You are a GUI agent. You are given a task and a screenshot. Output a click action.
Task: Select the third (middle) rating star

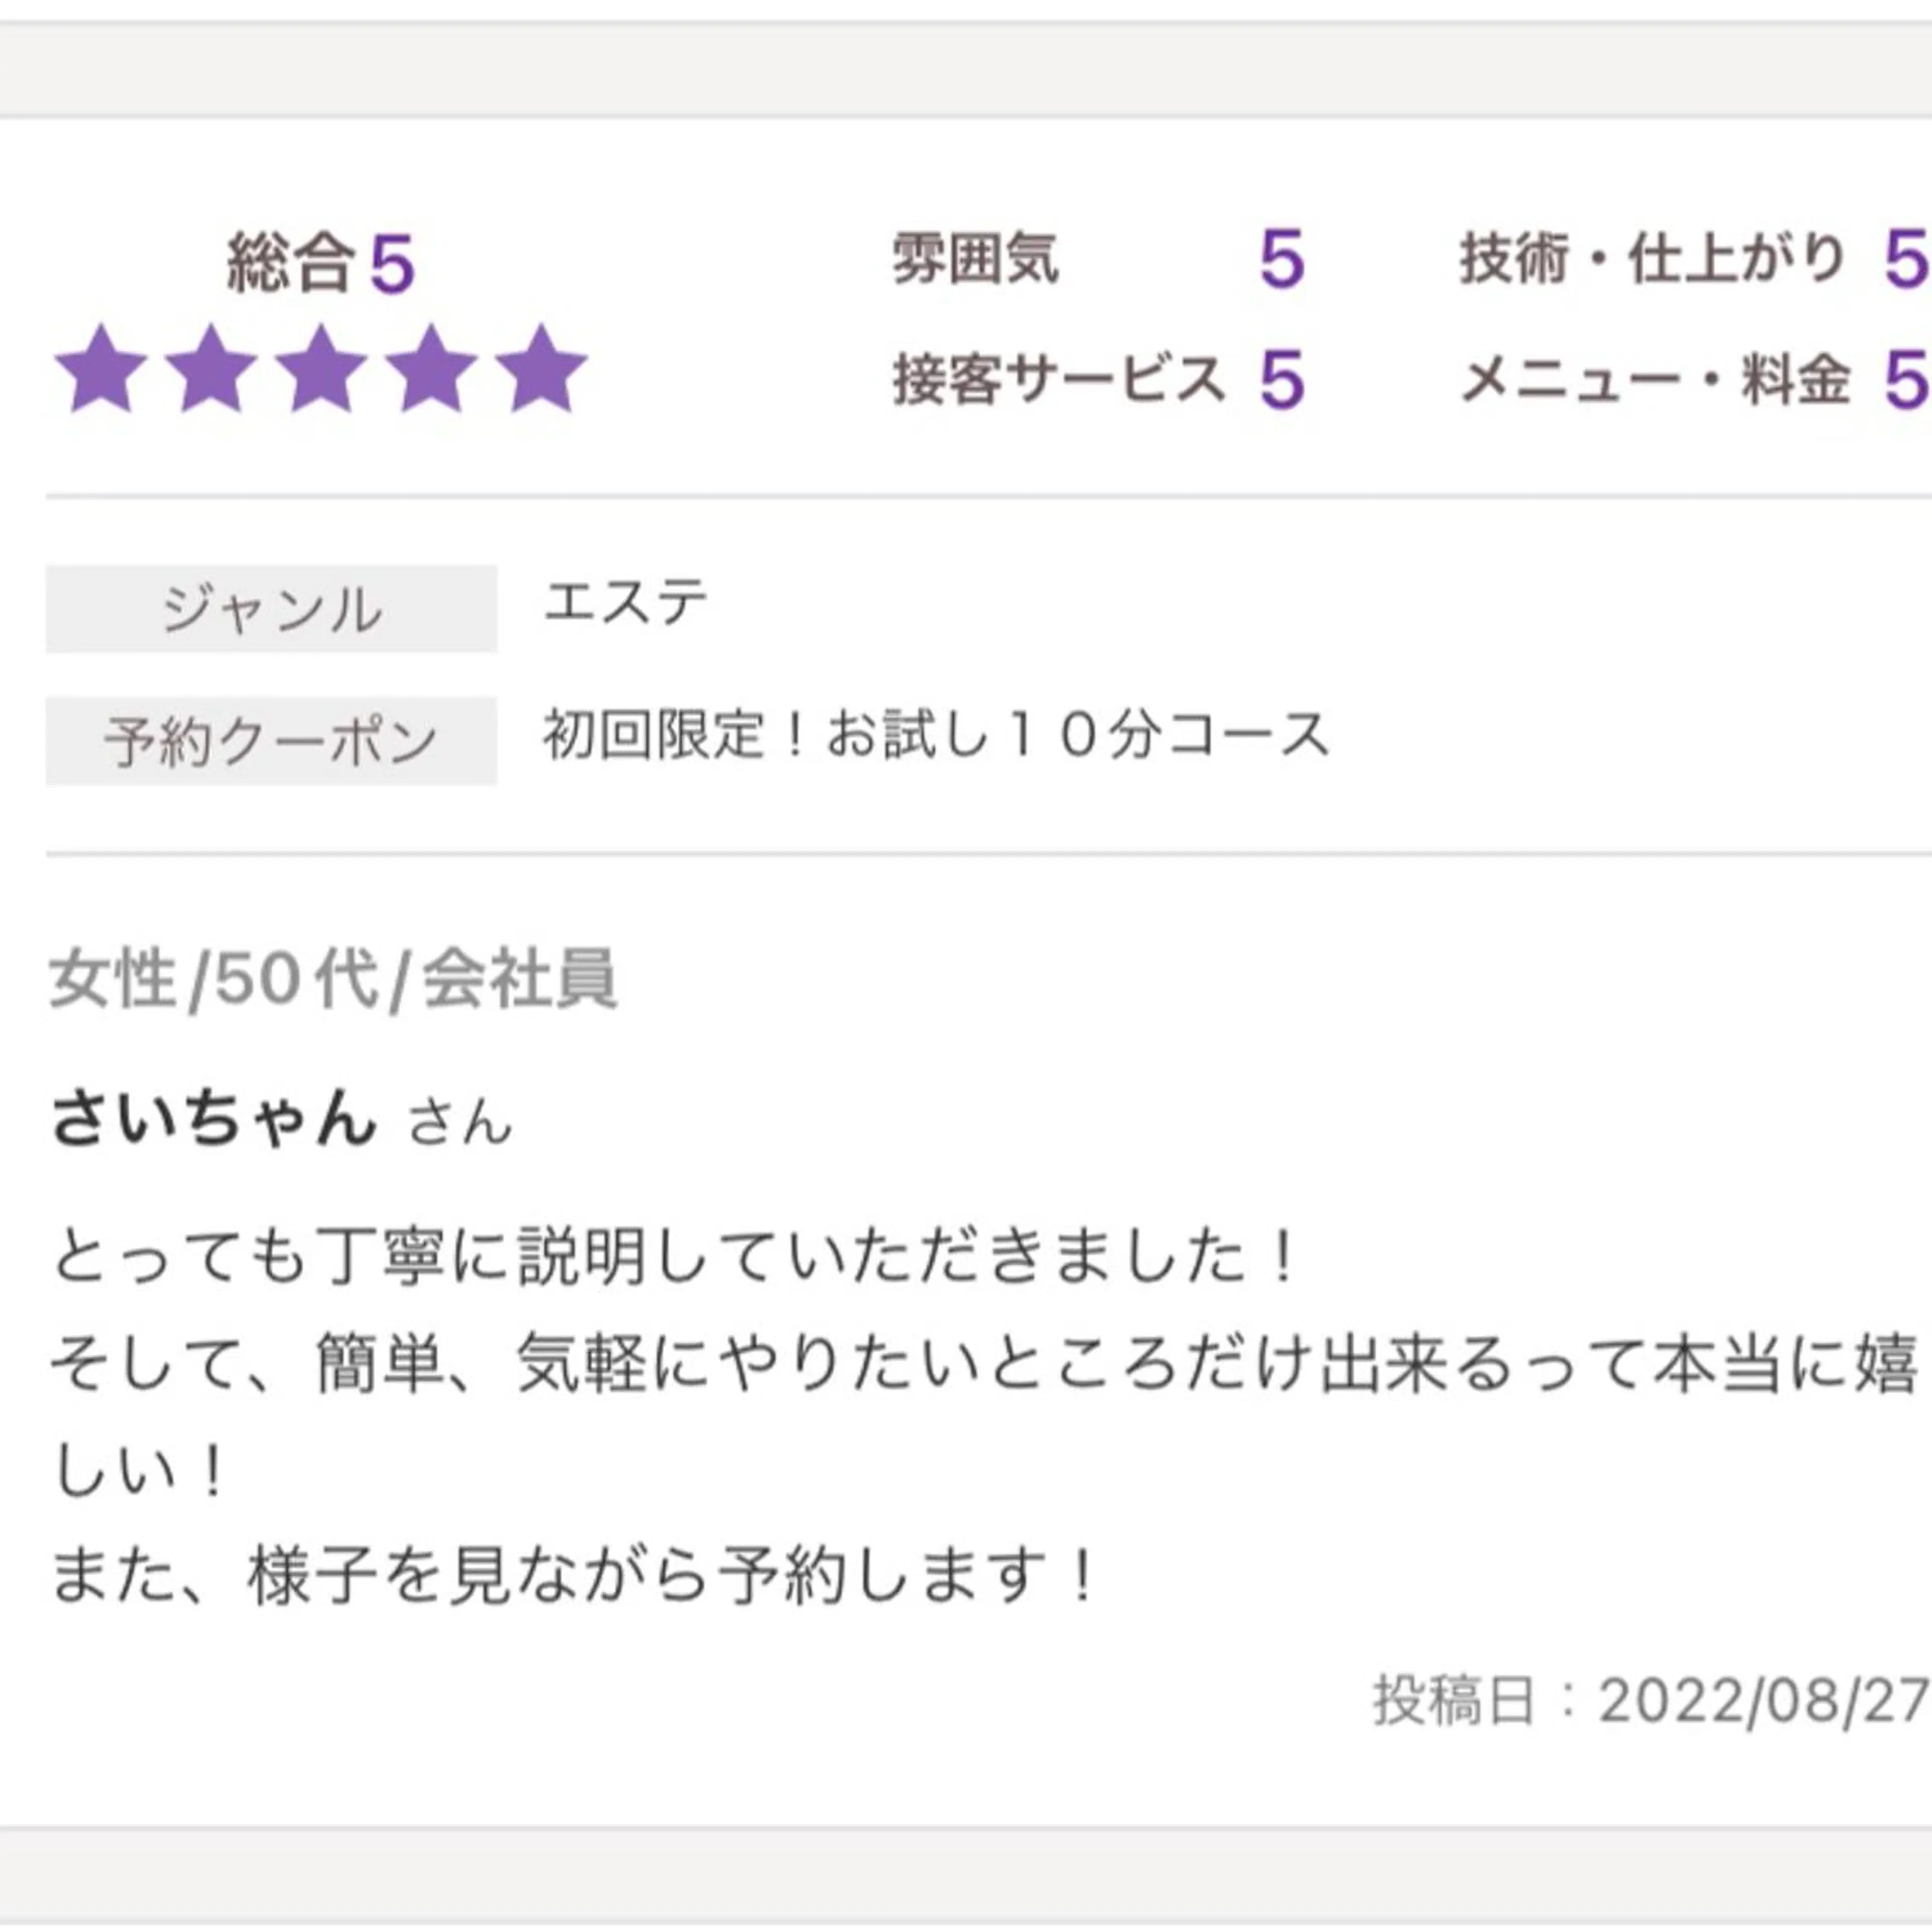pos(321,370)
